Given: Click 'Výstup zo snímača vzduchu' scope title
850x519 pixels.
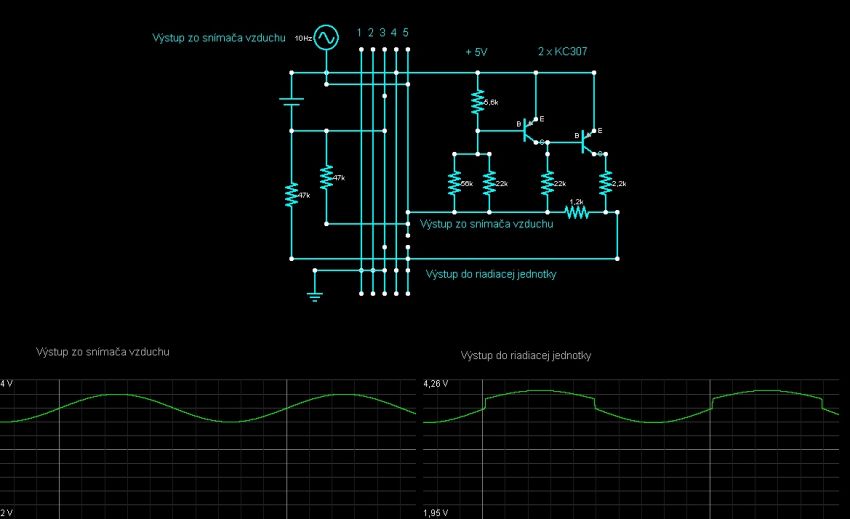Looking at the screenshot, I should click(102, 352).
